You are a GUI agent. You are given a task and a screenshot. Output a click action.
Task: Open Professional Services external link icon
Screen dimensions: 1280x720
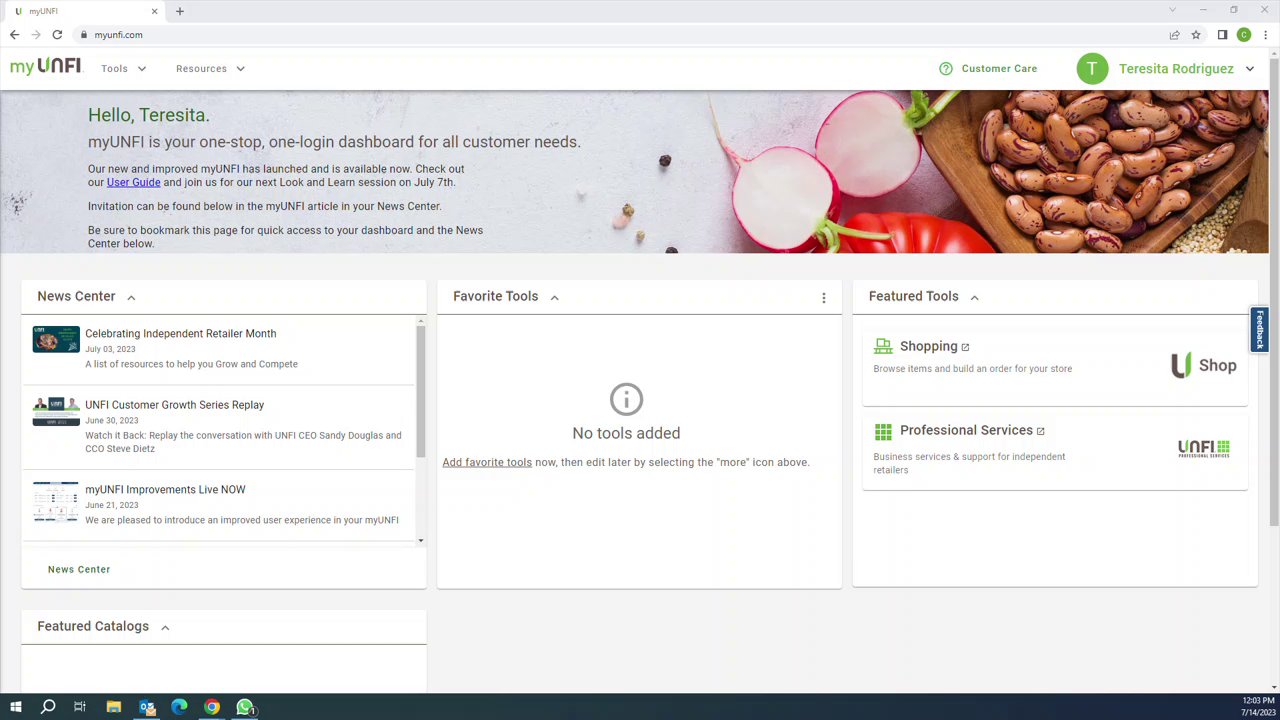(1040, 431)
